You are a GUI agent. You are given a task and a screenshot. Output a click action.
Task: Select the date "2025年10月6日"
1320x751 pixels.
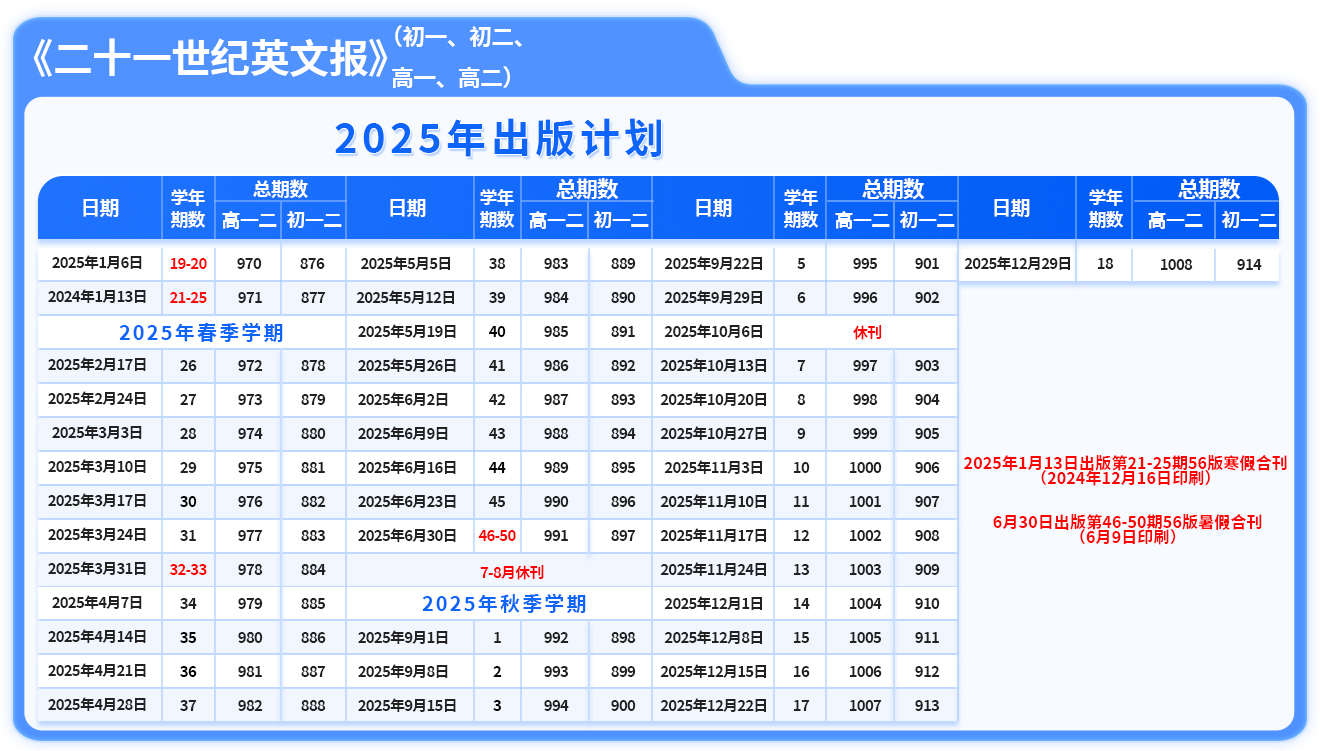pyautogui.click(x=714, y=332)
